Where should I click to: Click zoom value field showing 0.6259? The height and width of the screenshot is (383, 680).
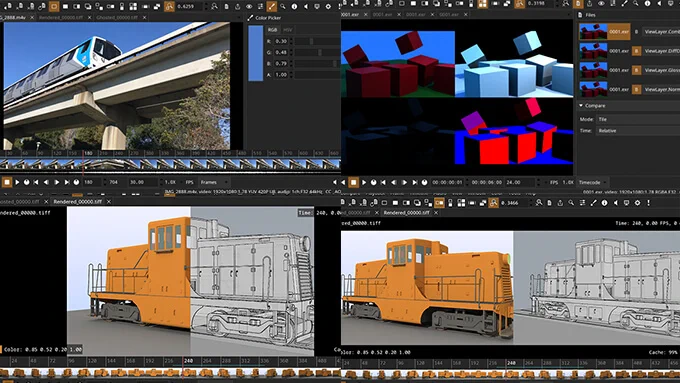(x=189, y=7)
